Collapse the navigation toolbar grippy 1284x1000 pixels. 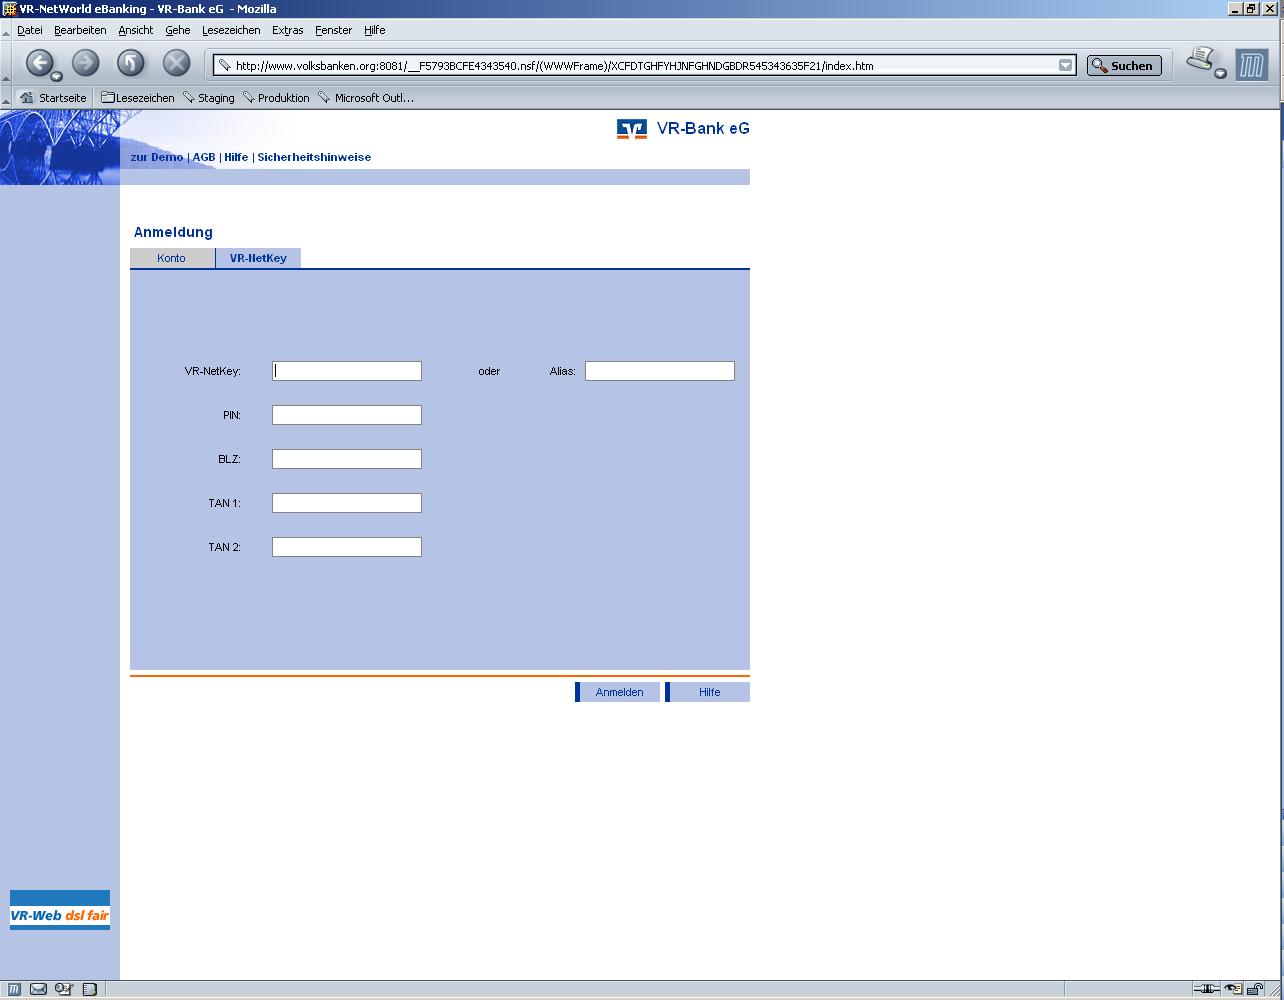(6, 64)
